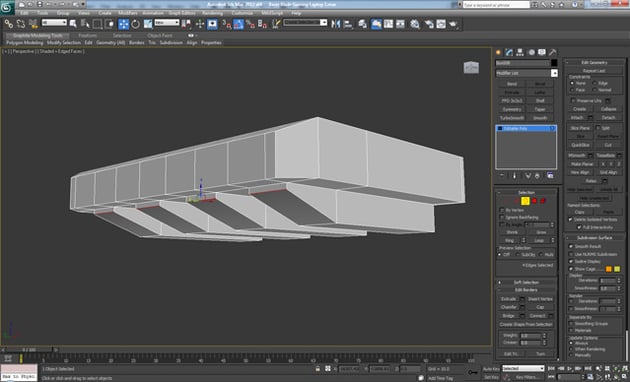The width and height of the screenshot is (630, 382).
Task: Toggle Smooth Result checkbox
Action: point(571,246)
